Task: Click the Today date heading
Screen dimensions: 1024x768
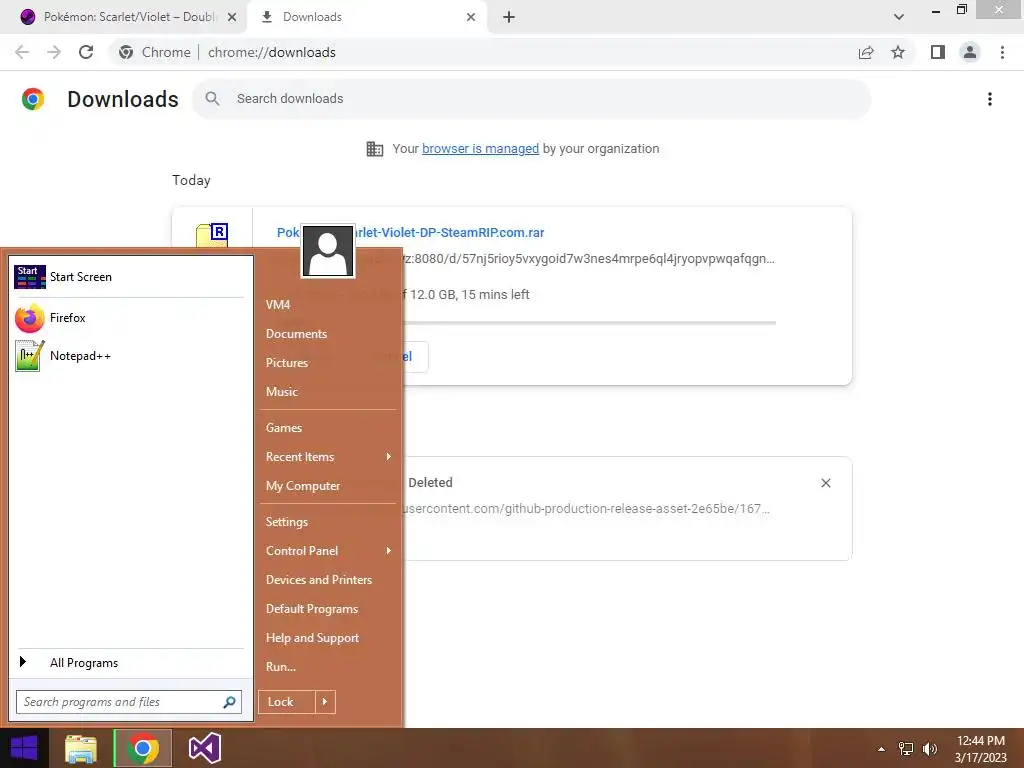Action: pos(191,180)
